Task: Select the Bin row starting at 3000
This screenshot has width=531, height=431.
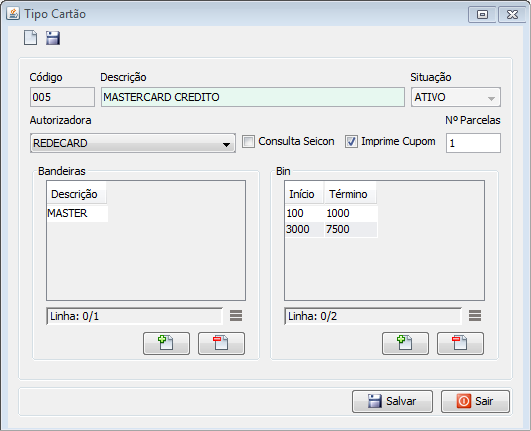Action: (x=331, y=230)
